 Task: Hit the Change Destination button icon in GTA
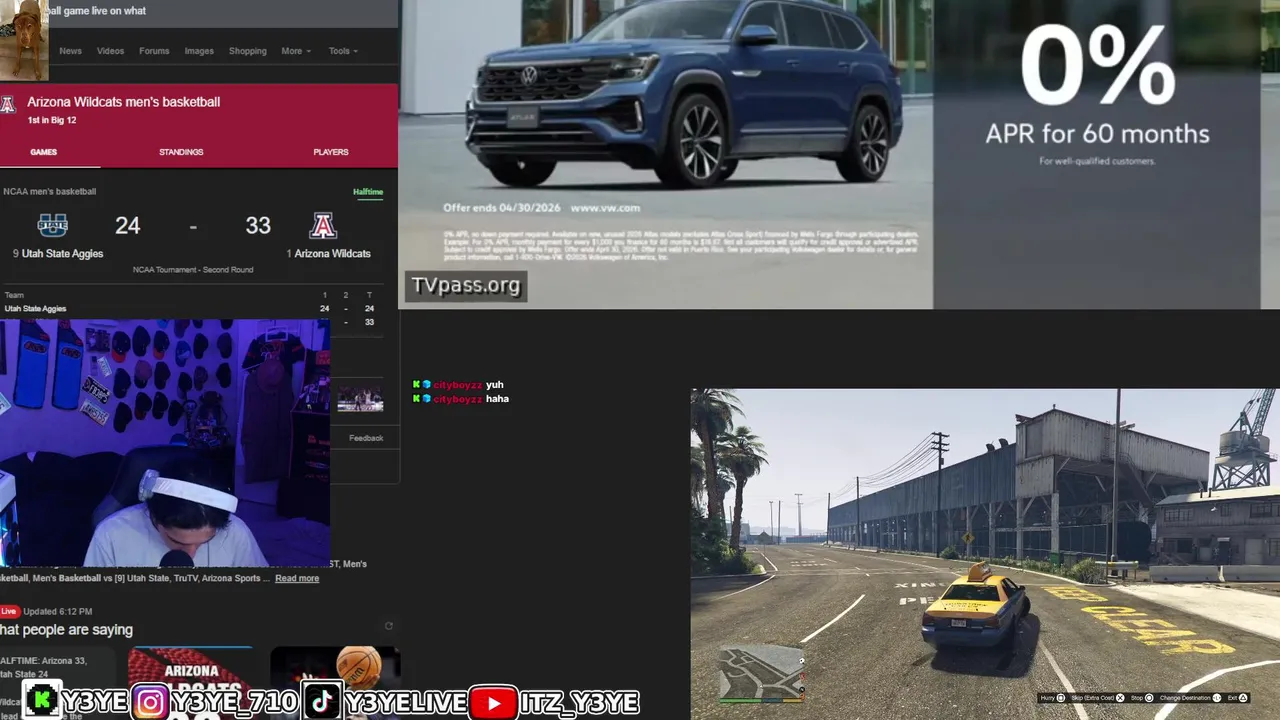(x=1217, y=698)
